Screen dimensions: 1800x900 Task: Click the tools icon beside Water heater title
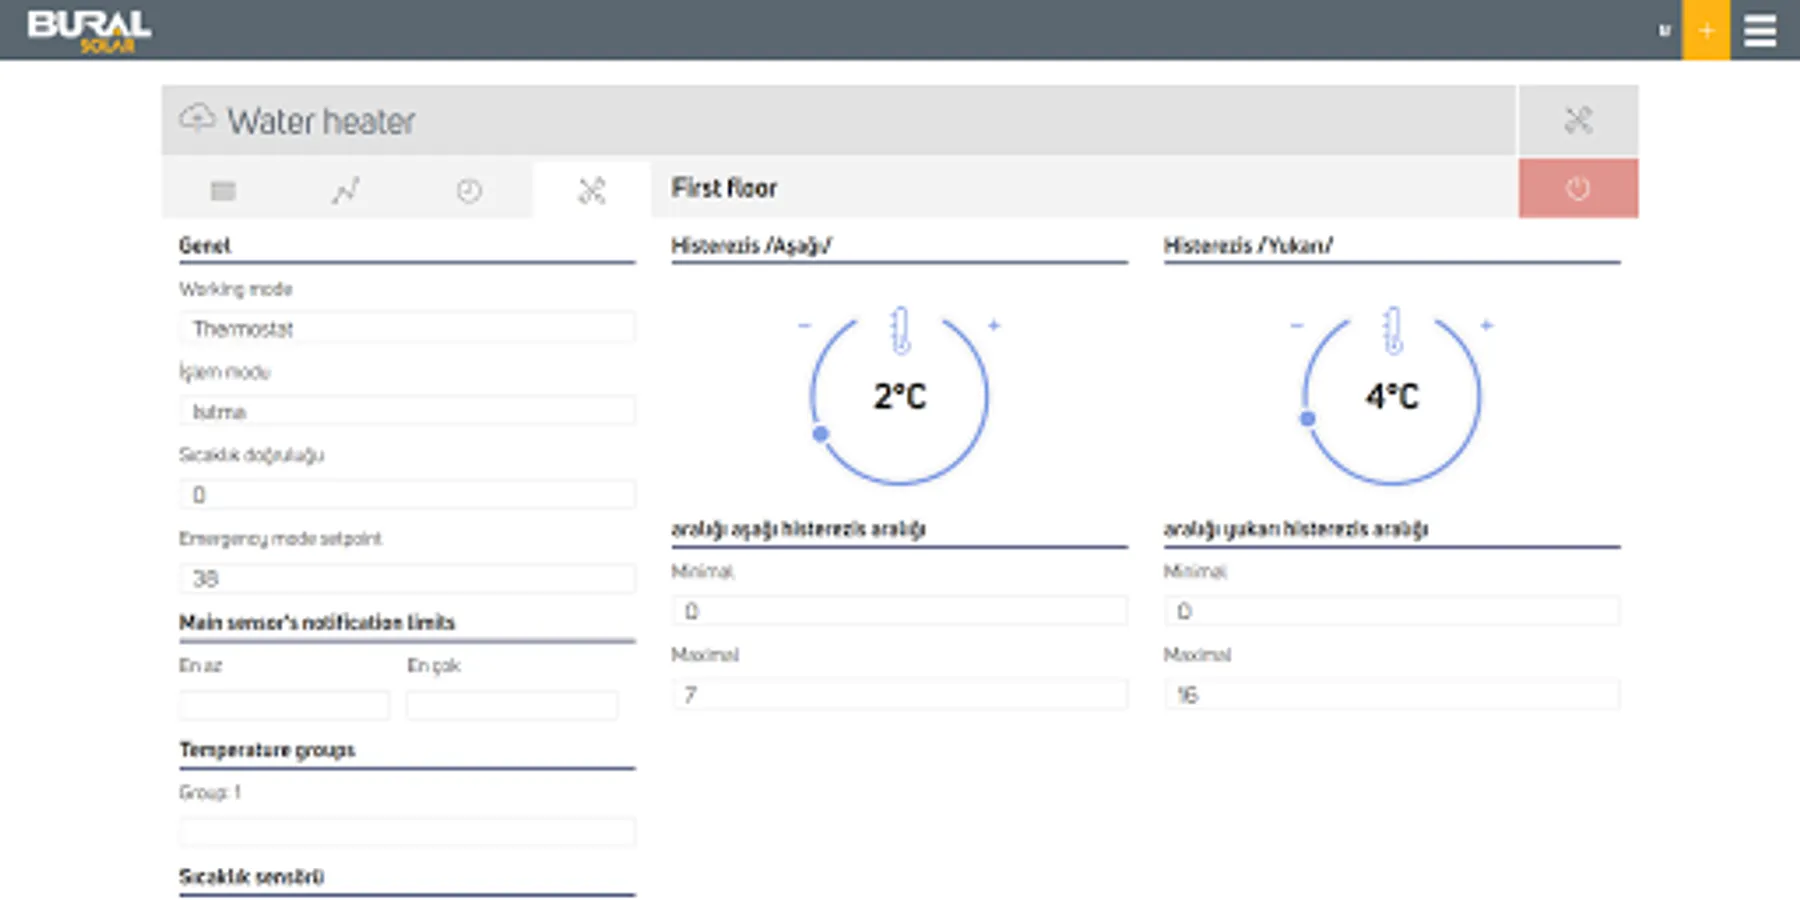click(x=1578, y=121)
